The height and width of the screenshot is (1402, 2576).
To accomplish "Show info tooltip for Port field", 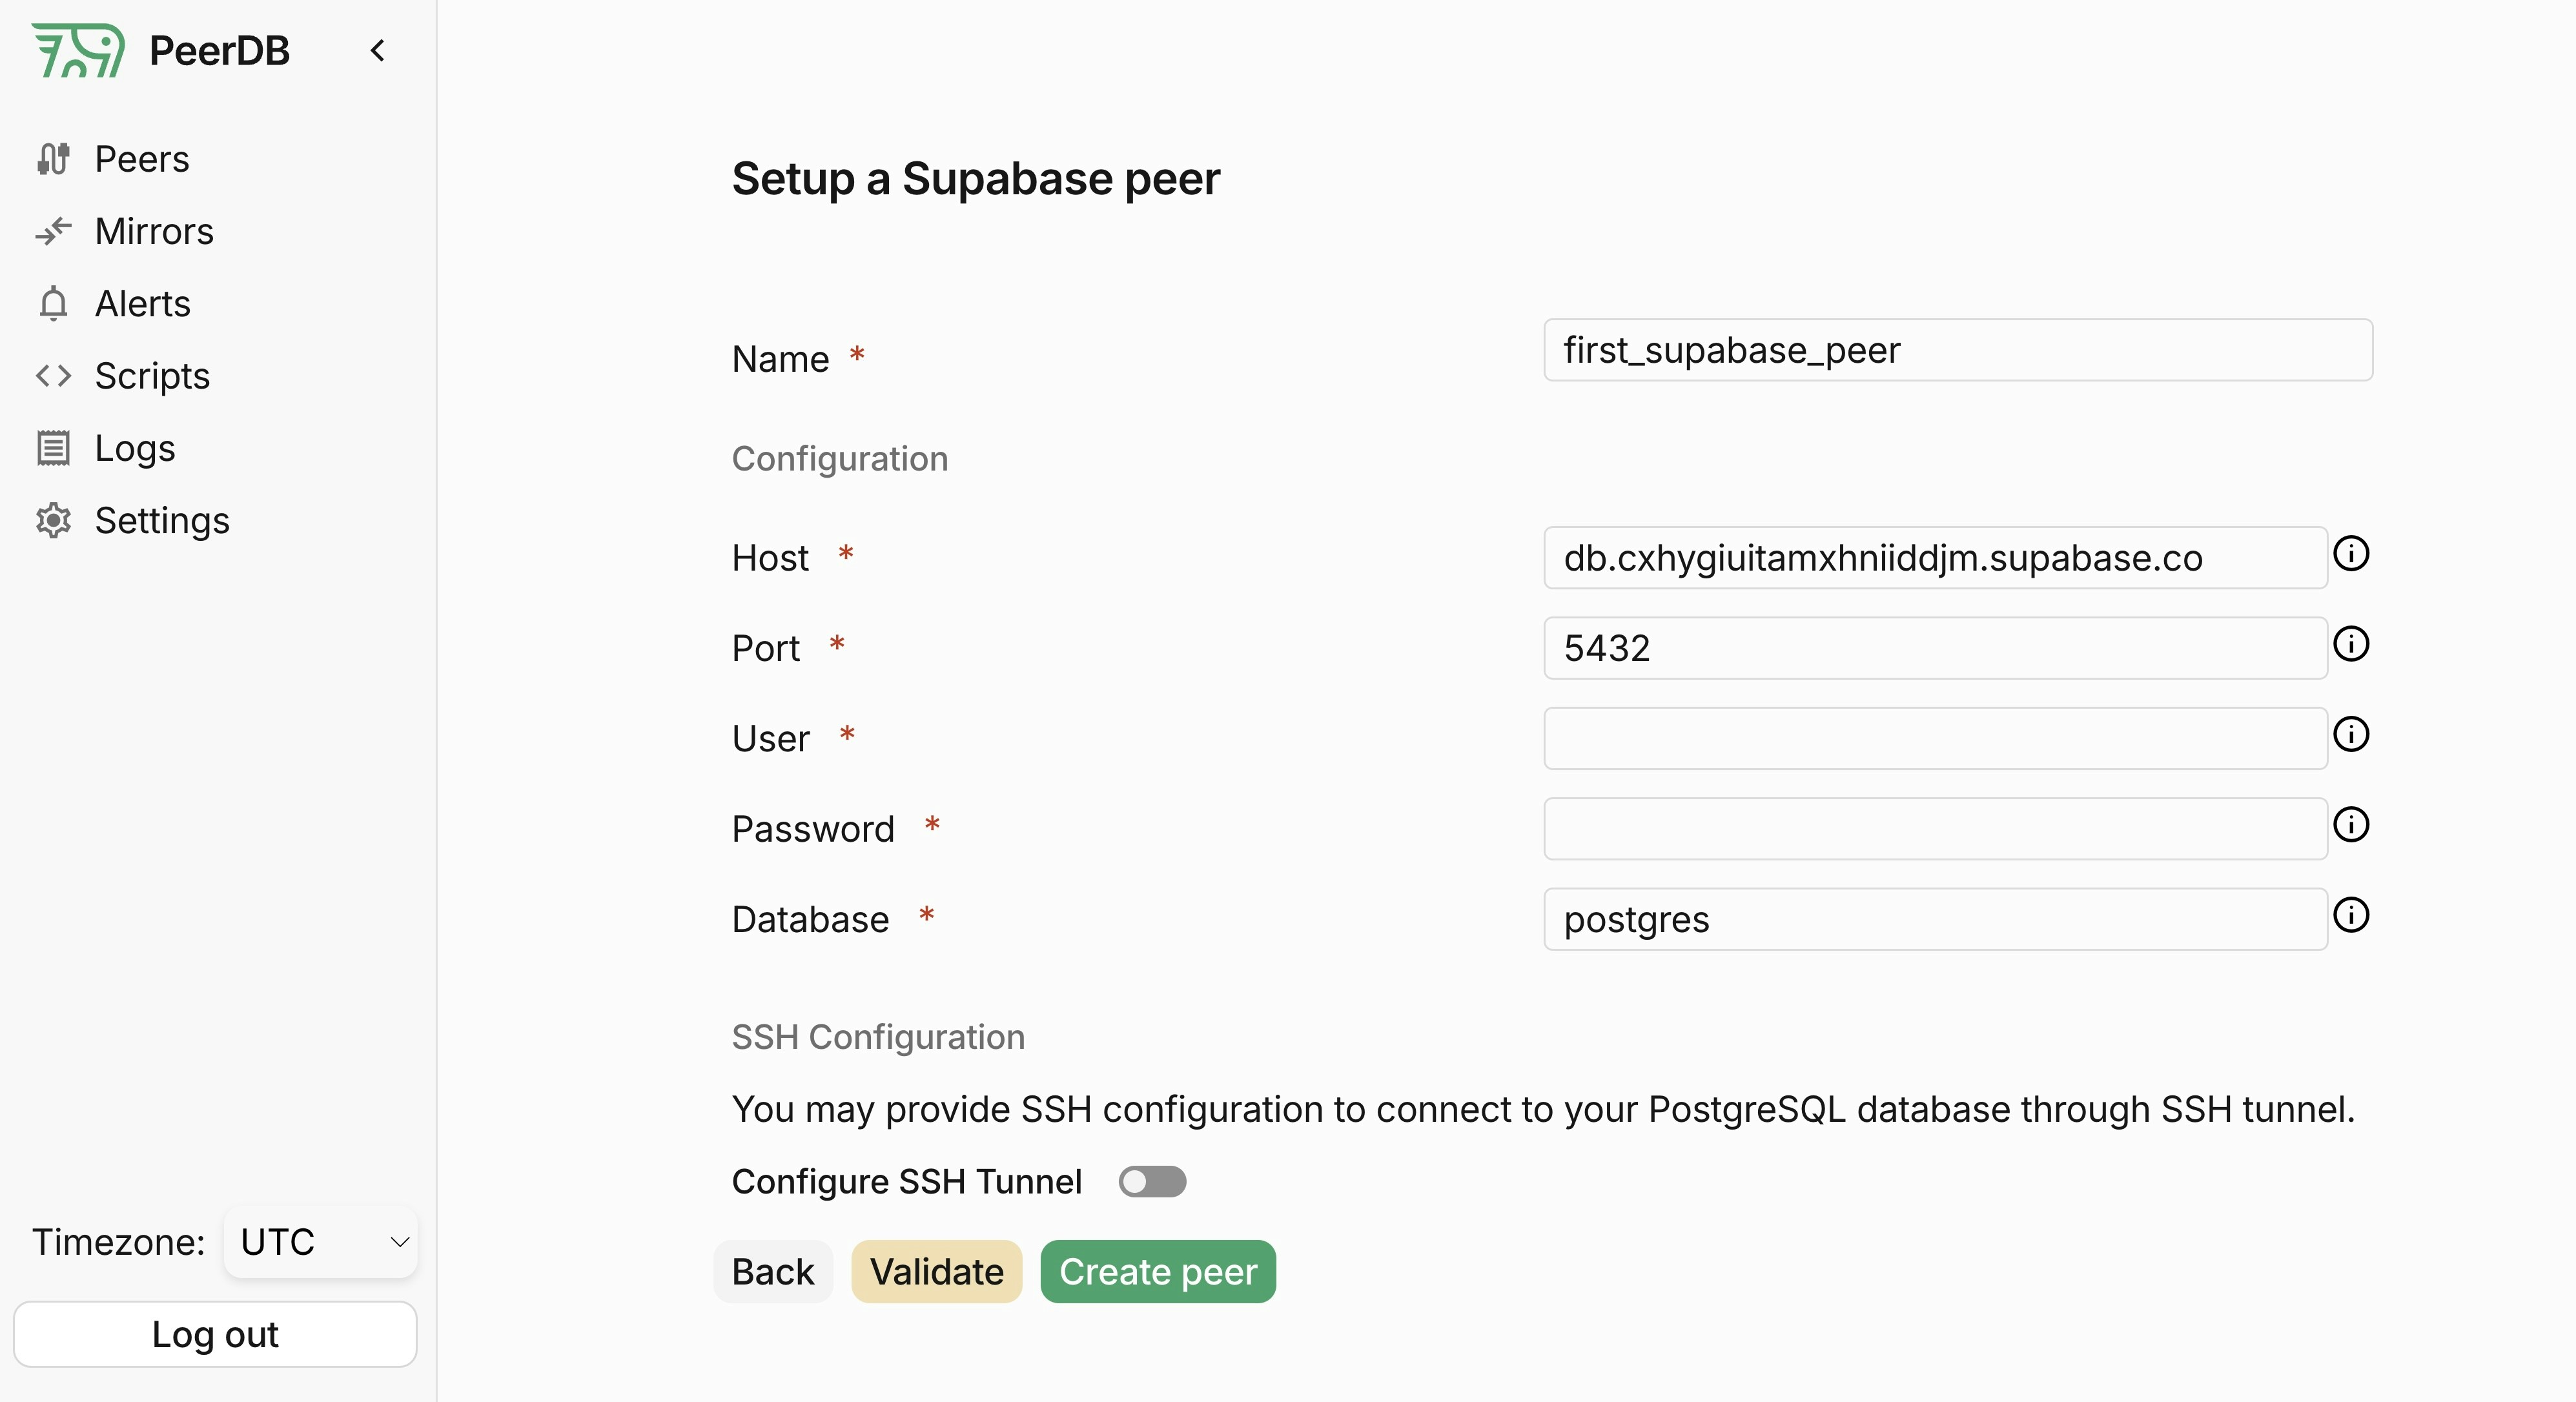I will click(x=2351, y=644).
